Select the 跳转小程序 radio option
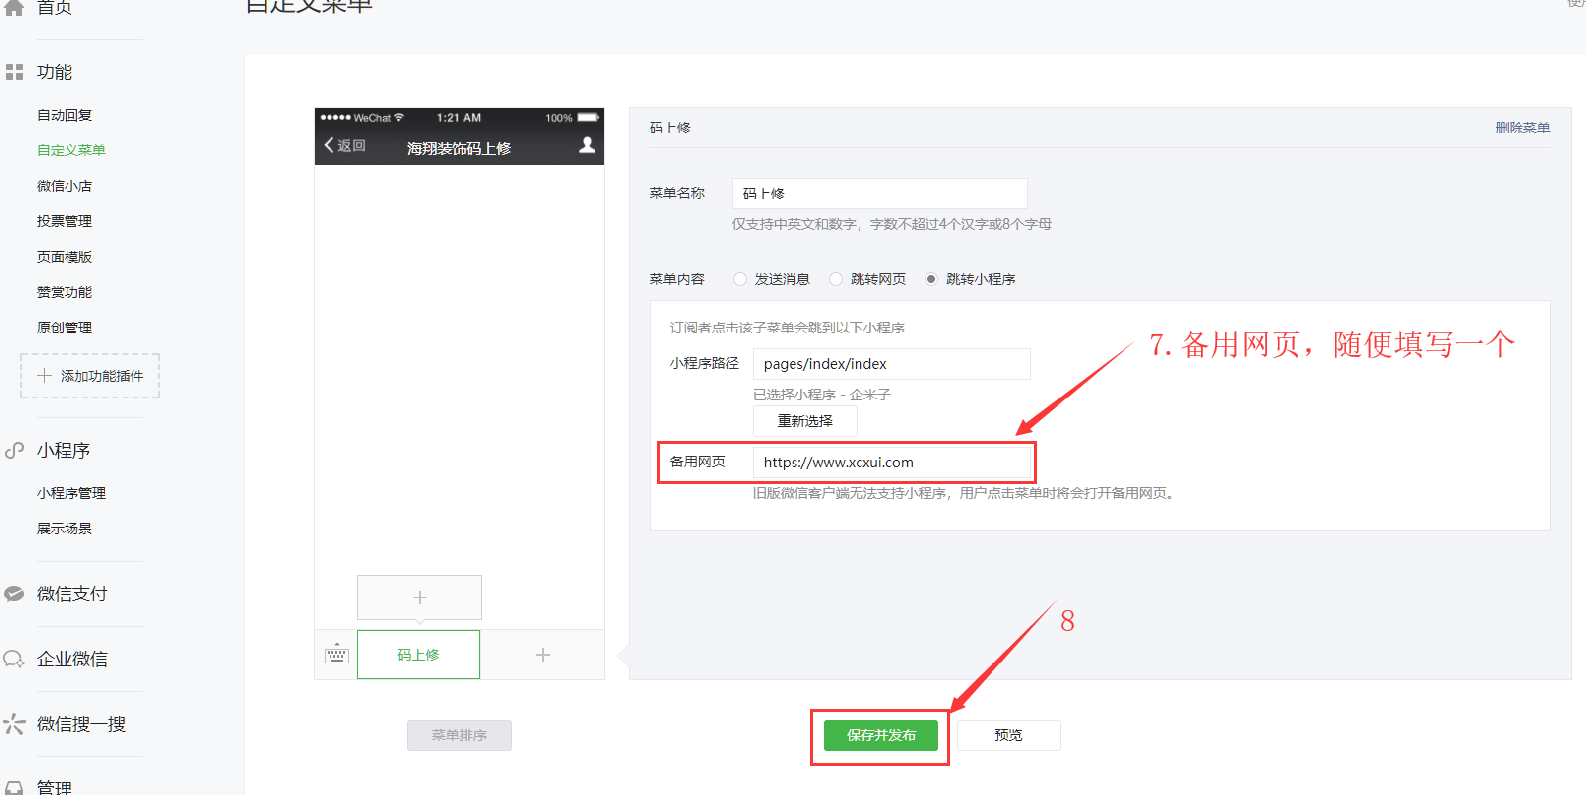 click(x=931, y=279)
